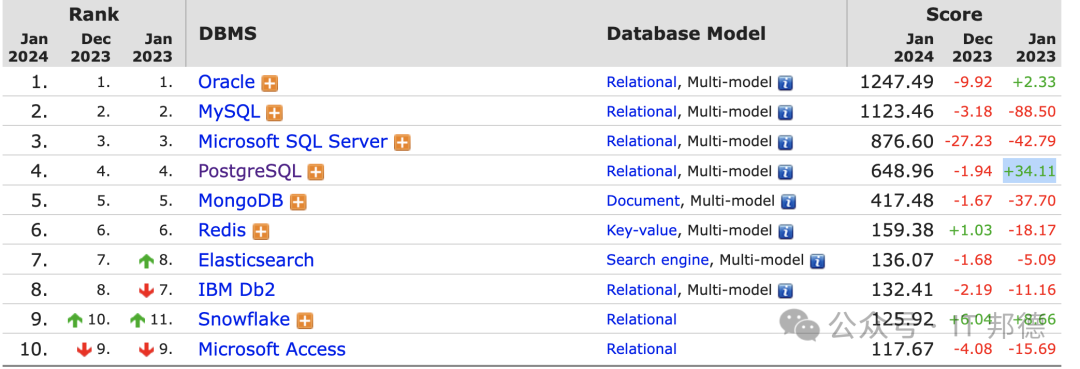The width and height of the screenshot is (1080, 369).
Task: Click the orange plus icon beside MySQL
Action: click(x=274, y=113)
